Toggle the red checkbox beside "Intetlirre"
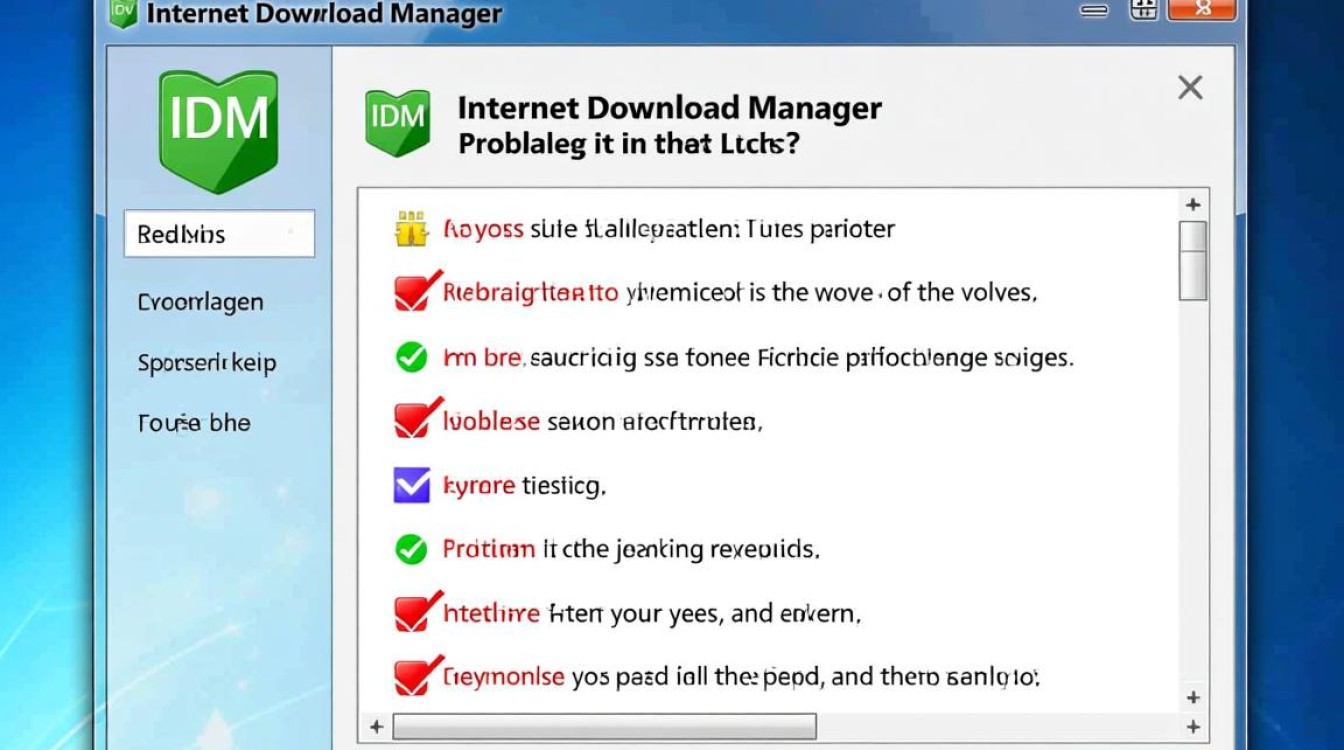 click(414, 612)
